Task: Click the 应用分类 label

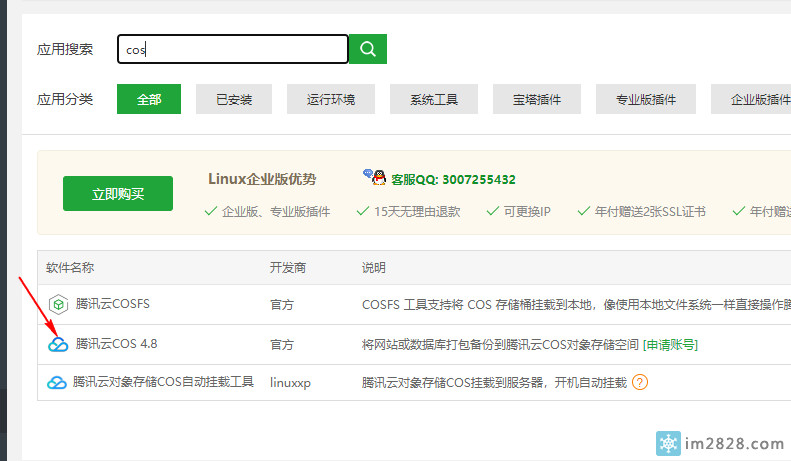Action: [65, 99]
